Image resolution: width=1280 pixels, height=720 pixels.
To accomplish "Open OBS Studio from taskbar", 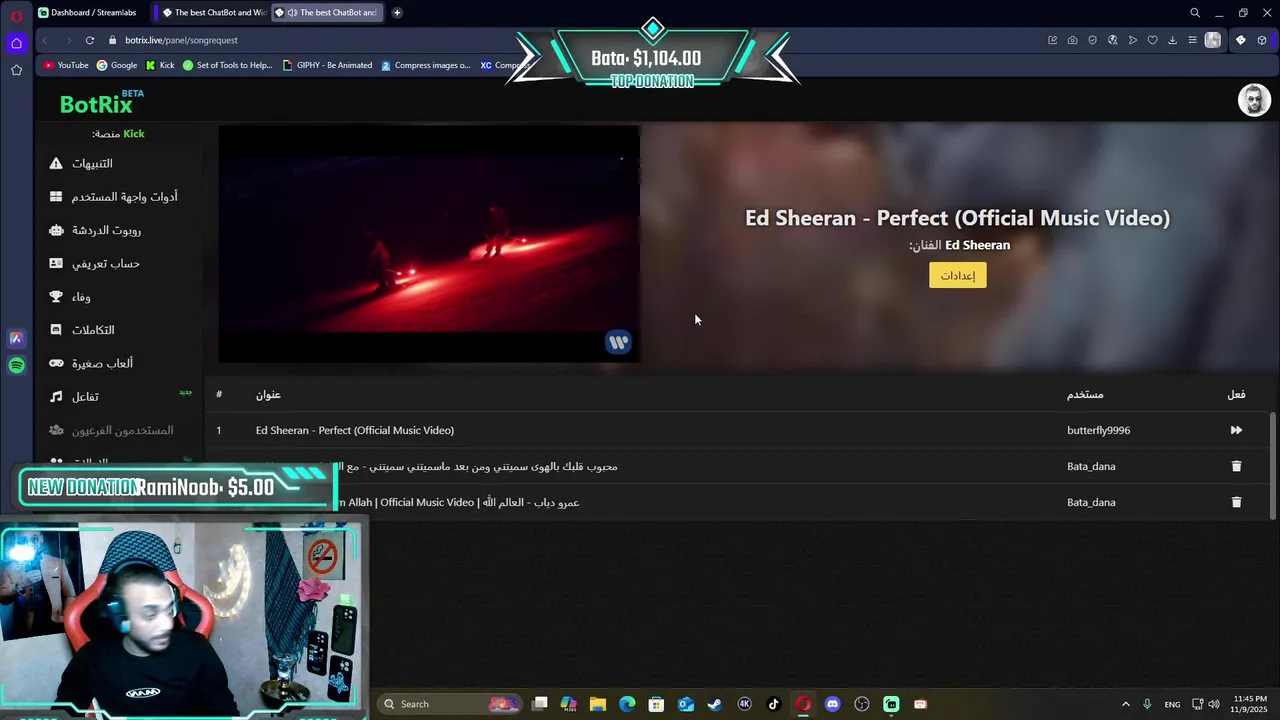I will [x=862, y=704].
